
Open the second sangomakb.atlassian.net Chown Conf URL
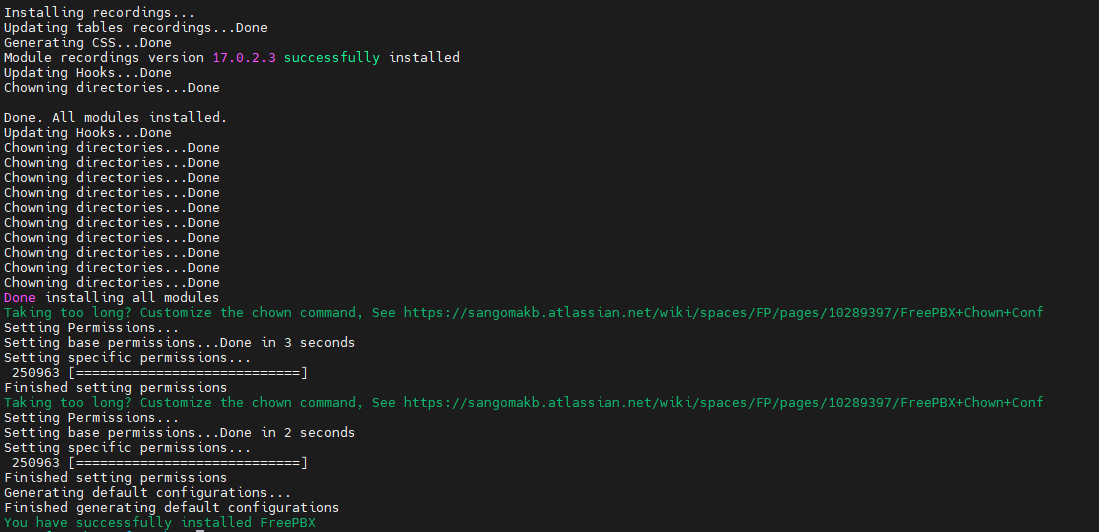[723, 402]
